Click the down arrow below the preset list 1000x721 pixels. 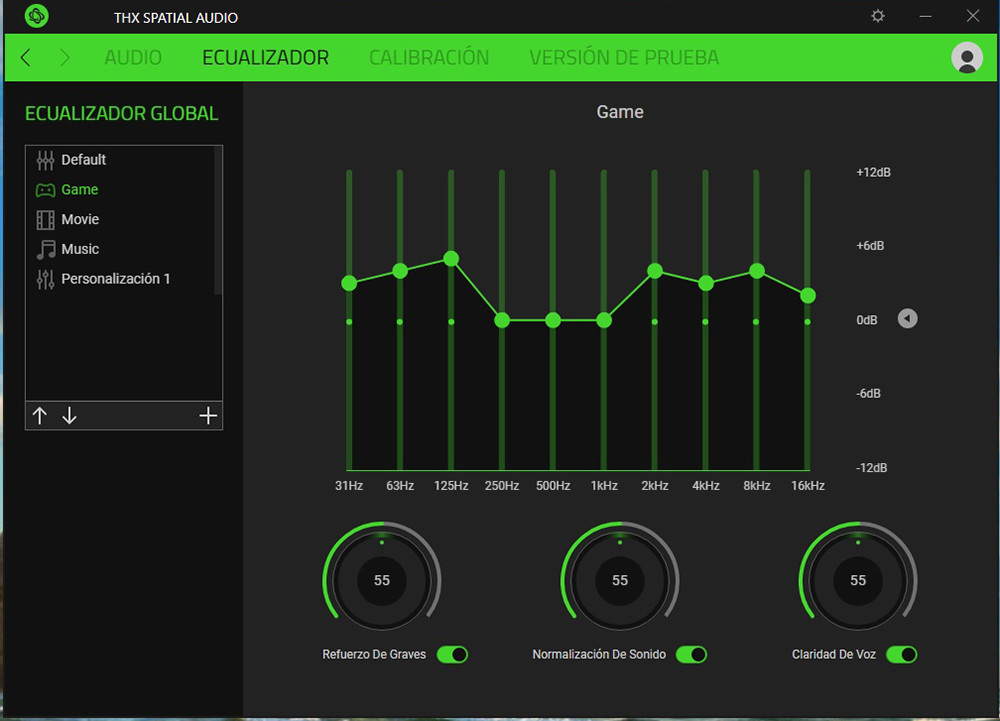(69, 415)
